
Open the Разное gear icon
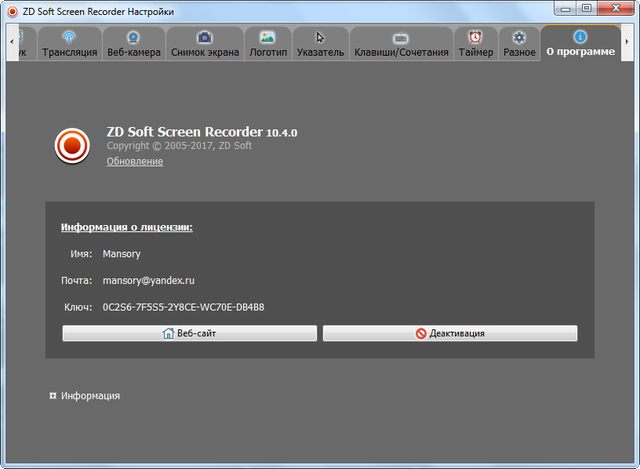coord(519,37)
